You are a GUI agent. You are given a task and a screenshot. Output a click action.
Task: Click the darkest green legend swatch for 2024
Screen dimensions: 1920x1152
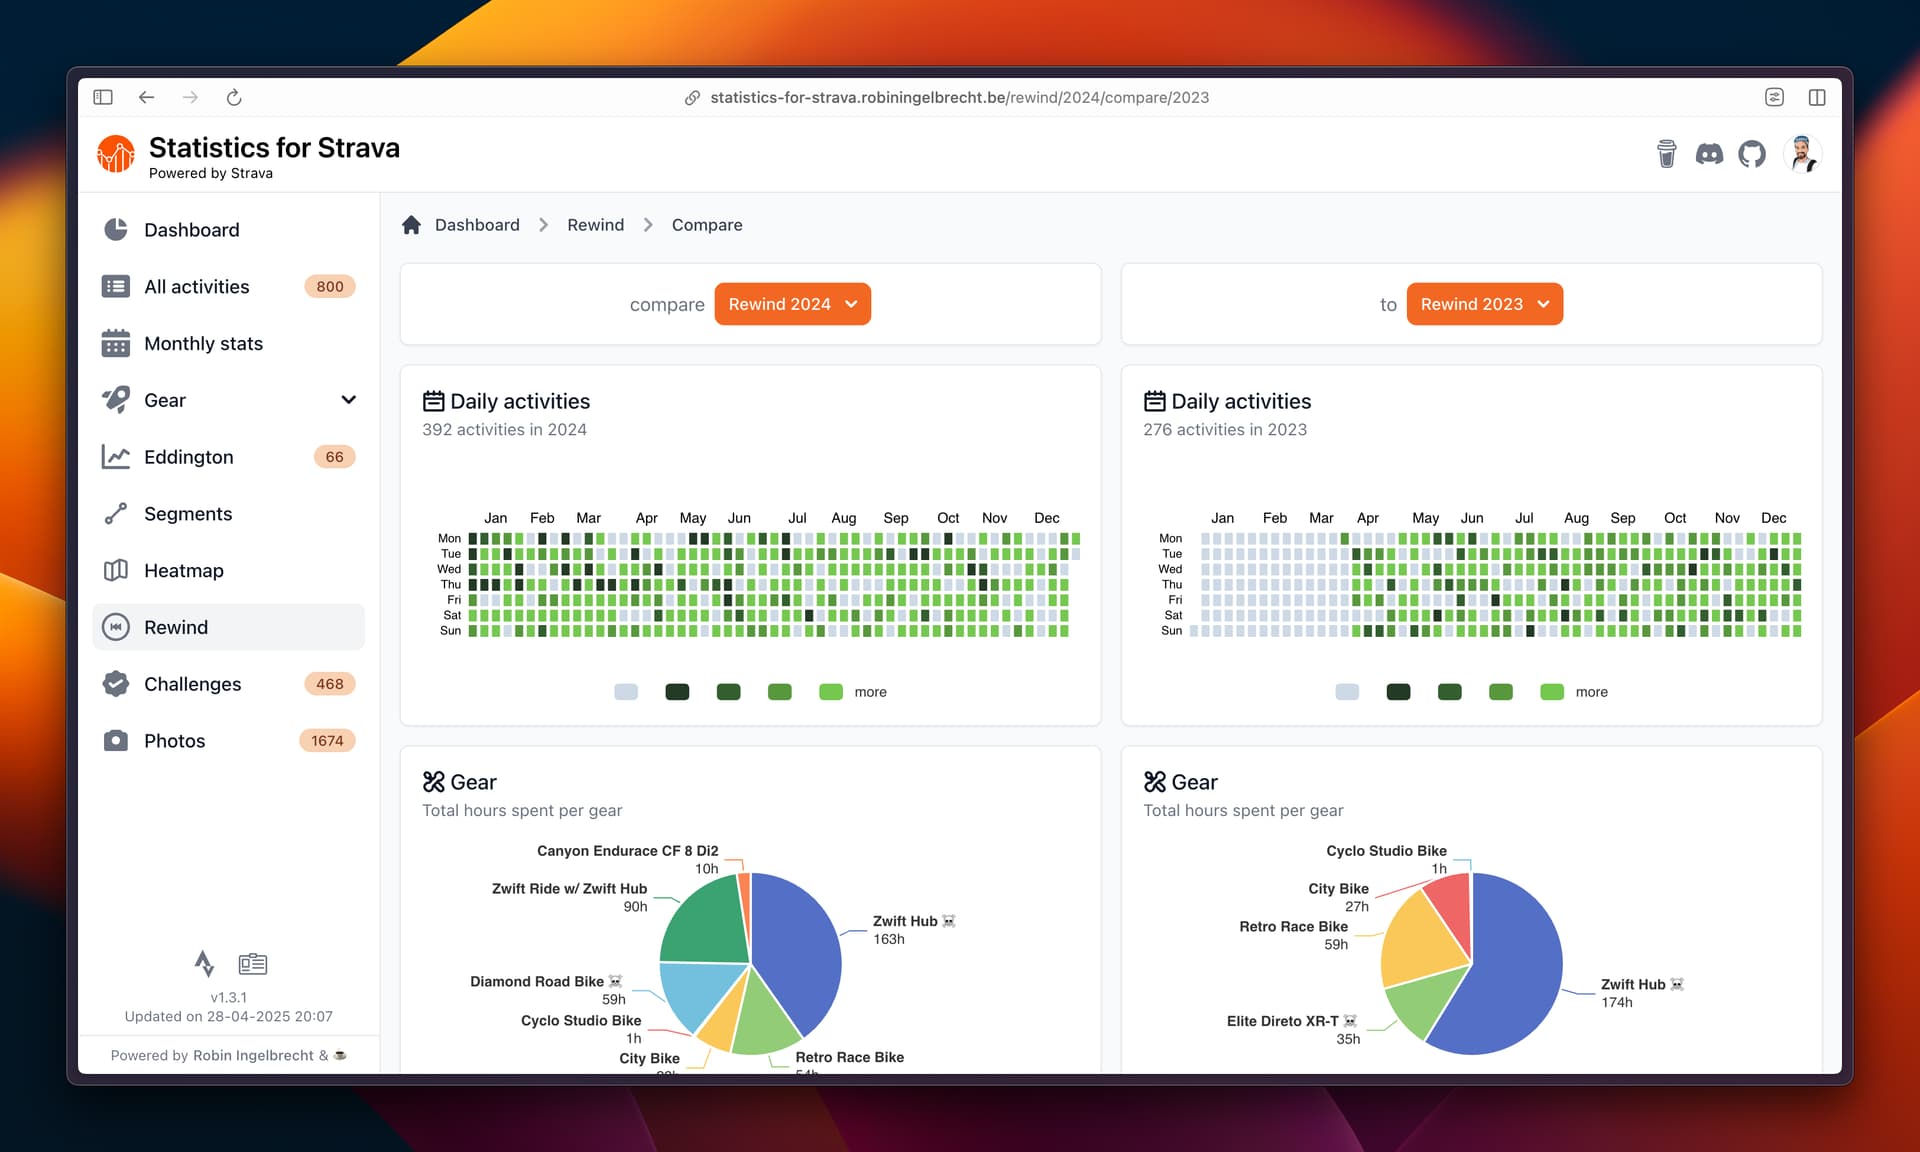click(x=677, y=692)
